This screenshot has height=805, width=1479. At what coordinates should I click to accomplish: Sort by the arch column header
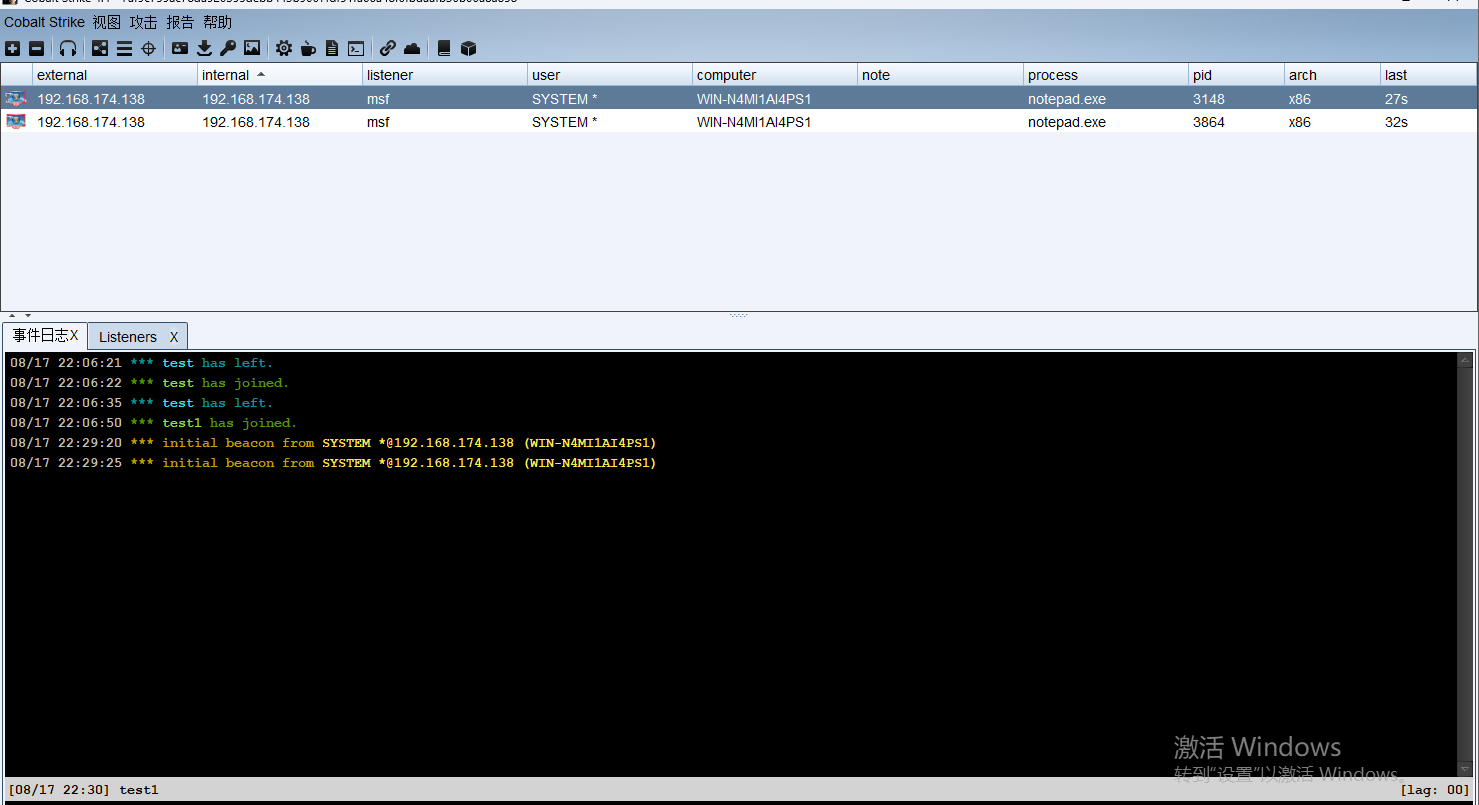(x=1333, y=75)
